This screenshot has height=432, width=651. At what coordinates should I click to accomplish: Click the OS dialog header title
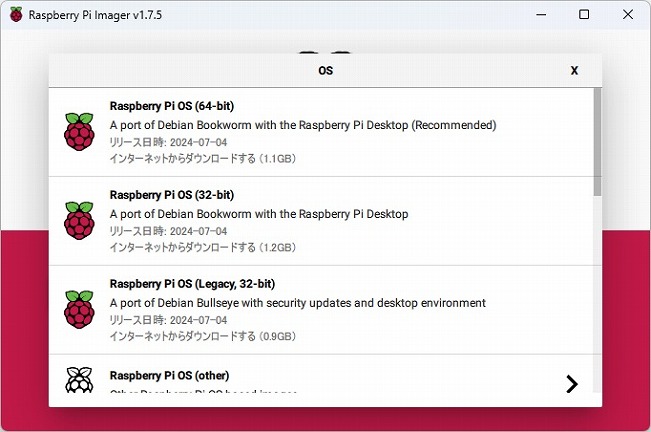(326, 71)
